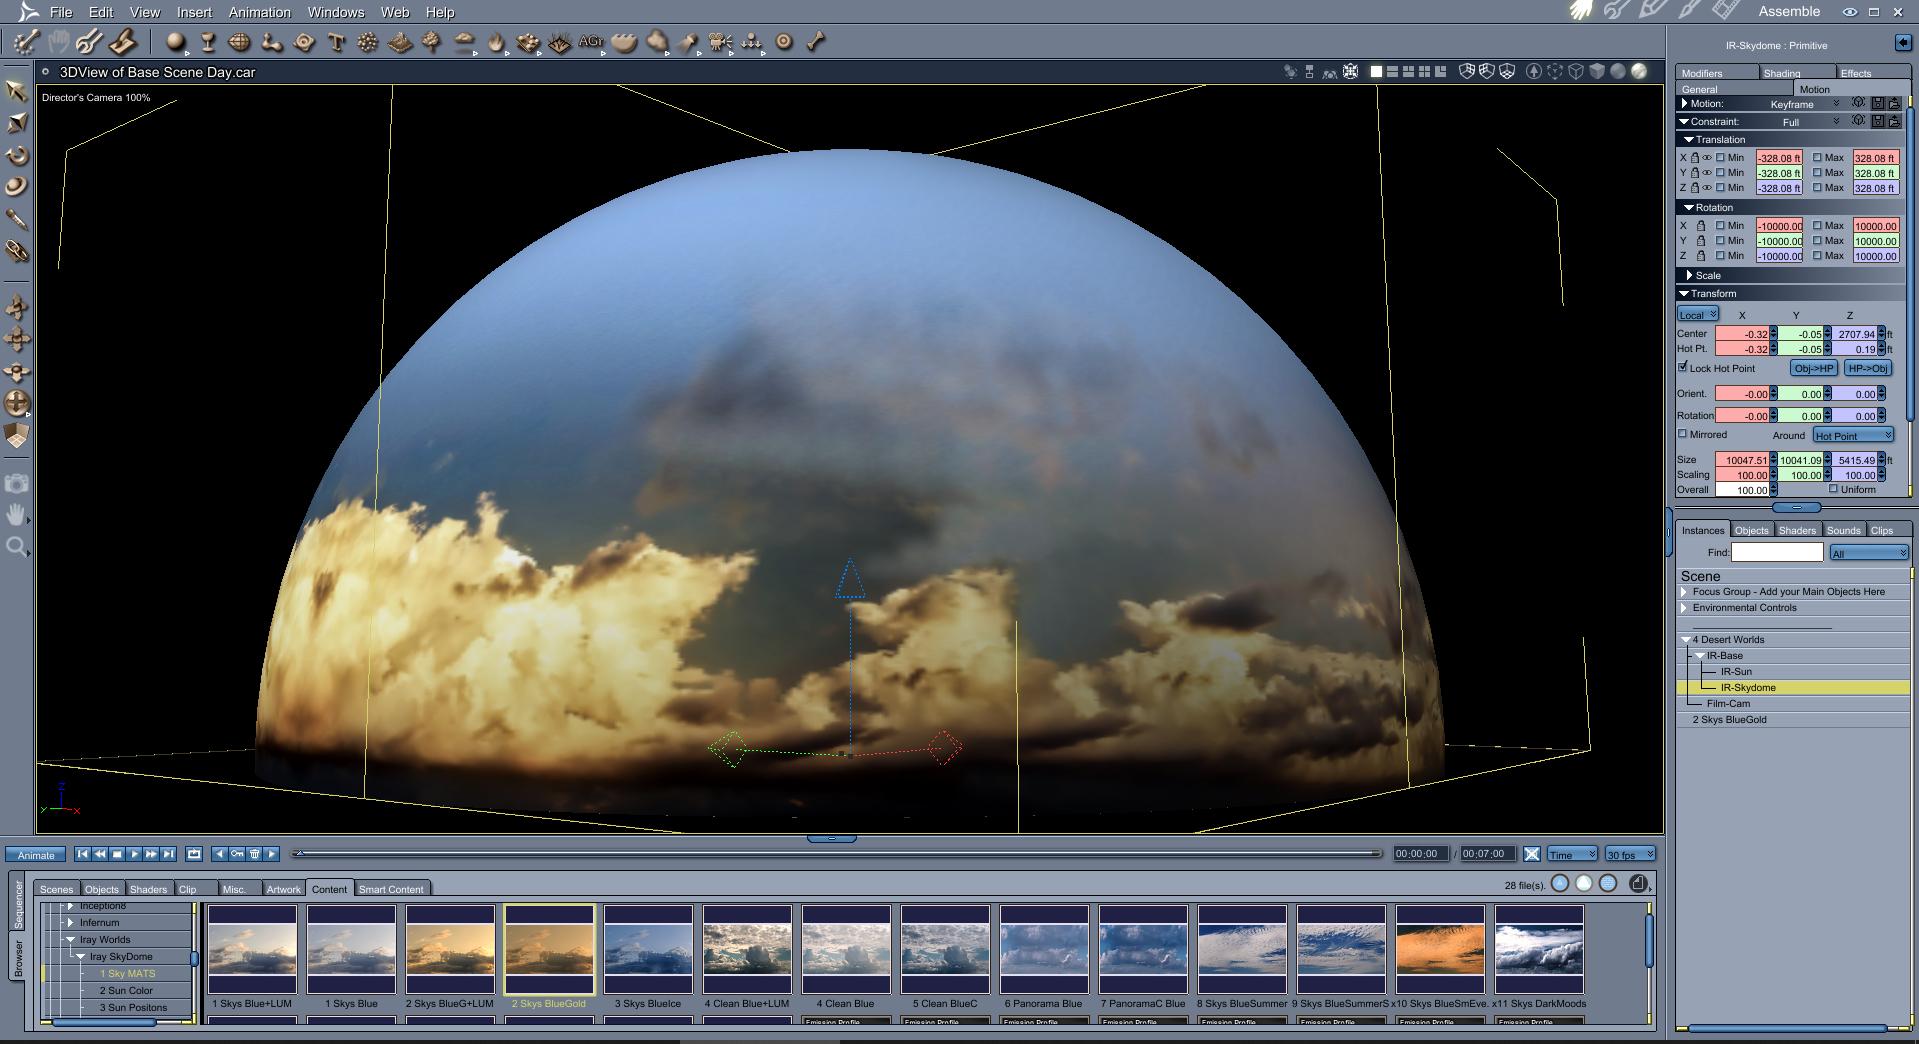Click inside the Find input field
This screenshot has height=1044, width=1919.
coord(1777,552)
